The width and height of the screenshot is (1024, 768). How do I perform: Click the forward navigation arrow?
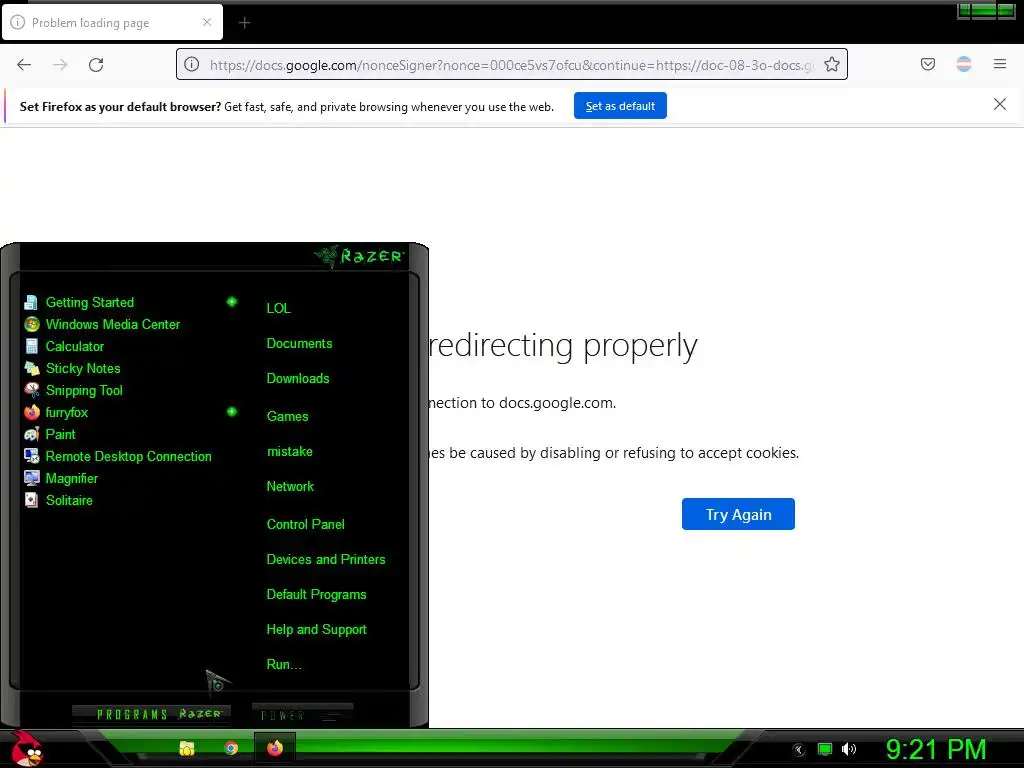click(60, 64)
